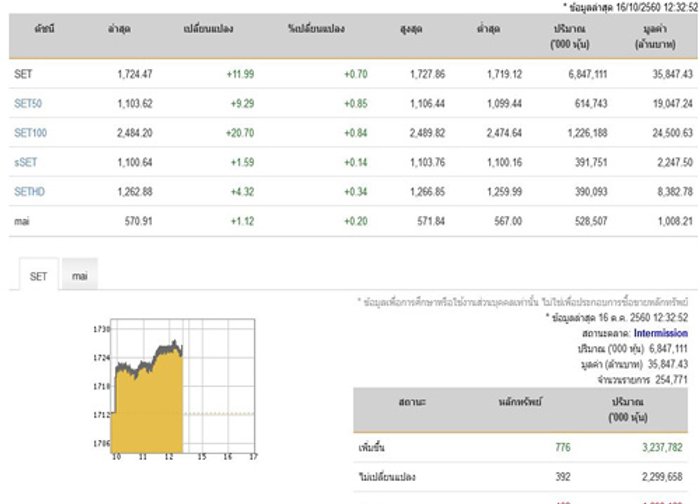Switch to the mai chart tab
Screen dimensions: 700x504
(x=79, y=275)
